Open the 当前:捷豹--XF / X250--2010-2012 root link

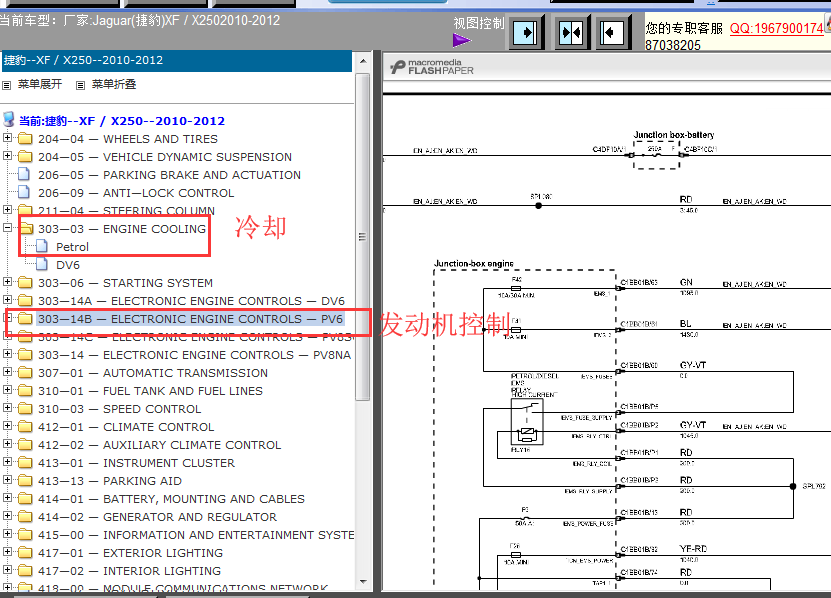tap(122, 121)
